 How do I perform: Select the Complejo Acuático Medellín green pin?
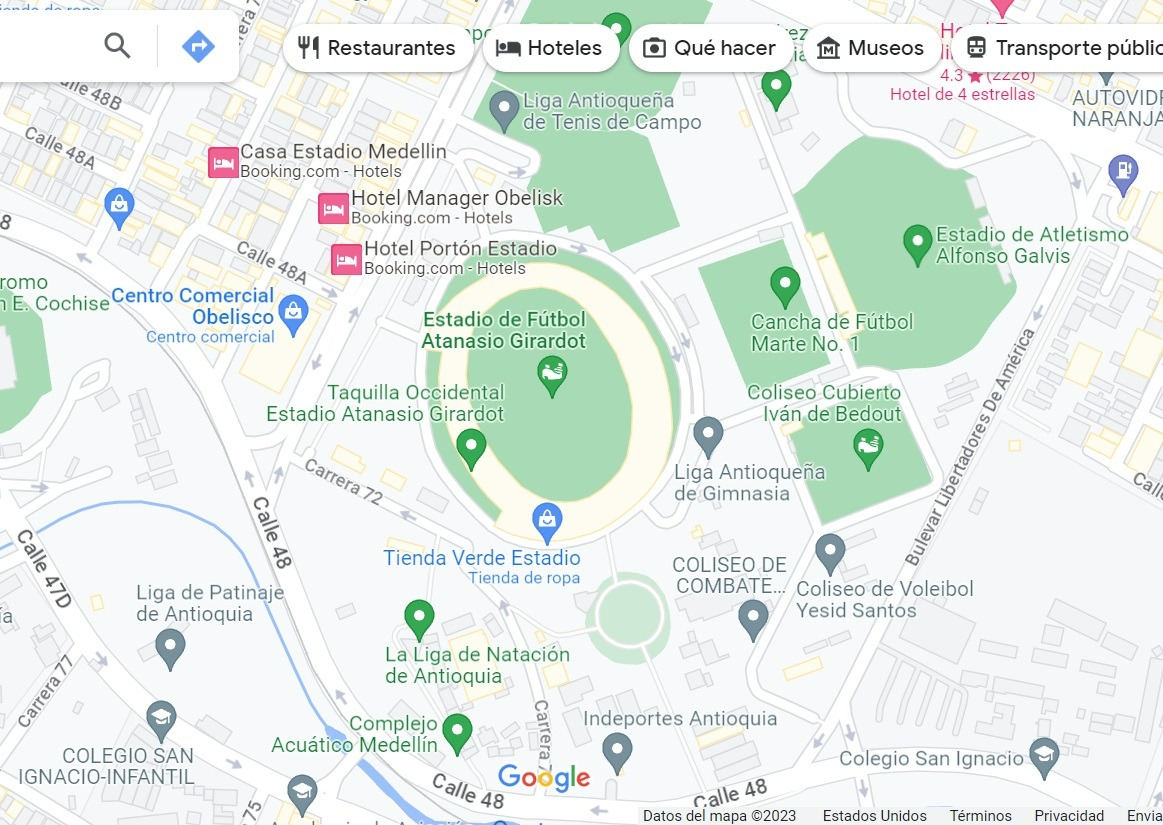pos(457,734)
